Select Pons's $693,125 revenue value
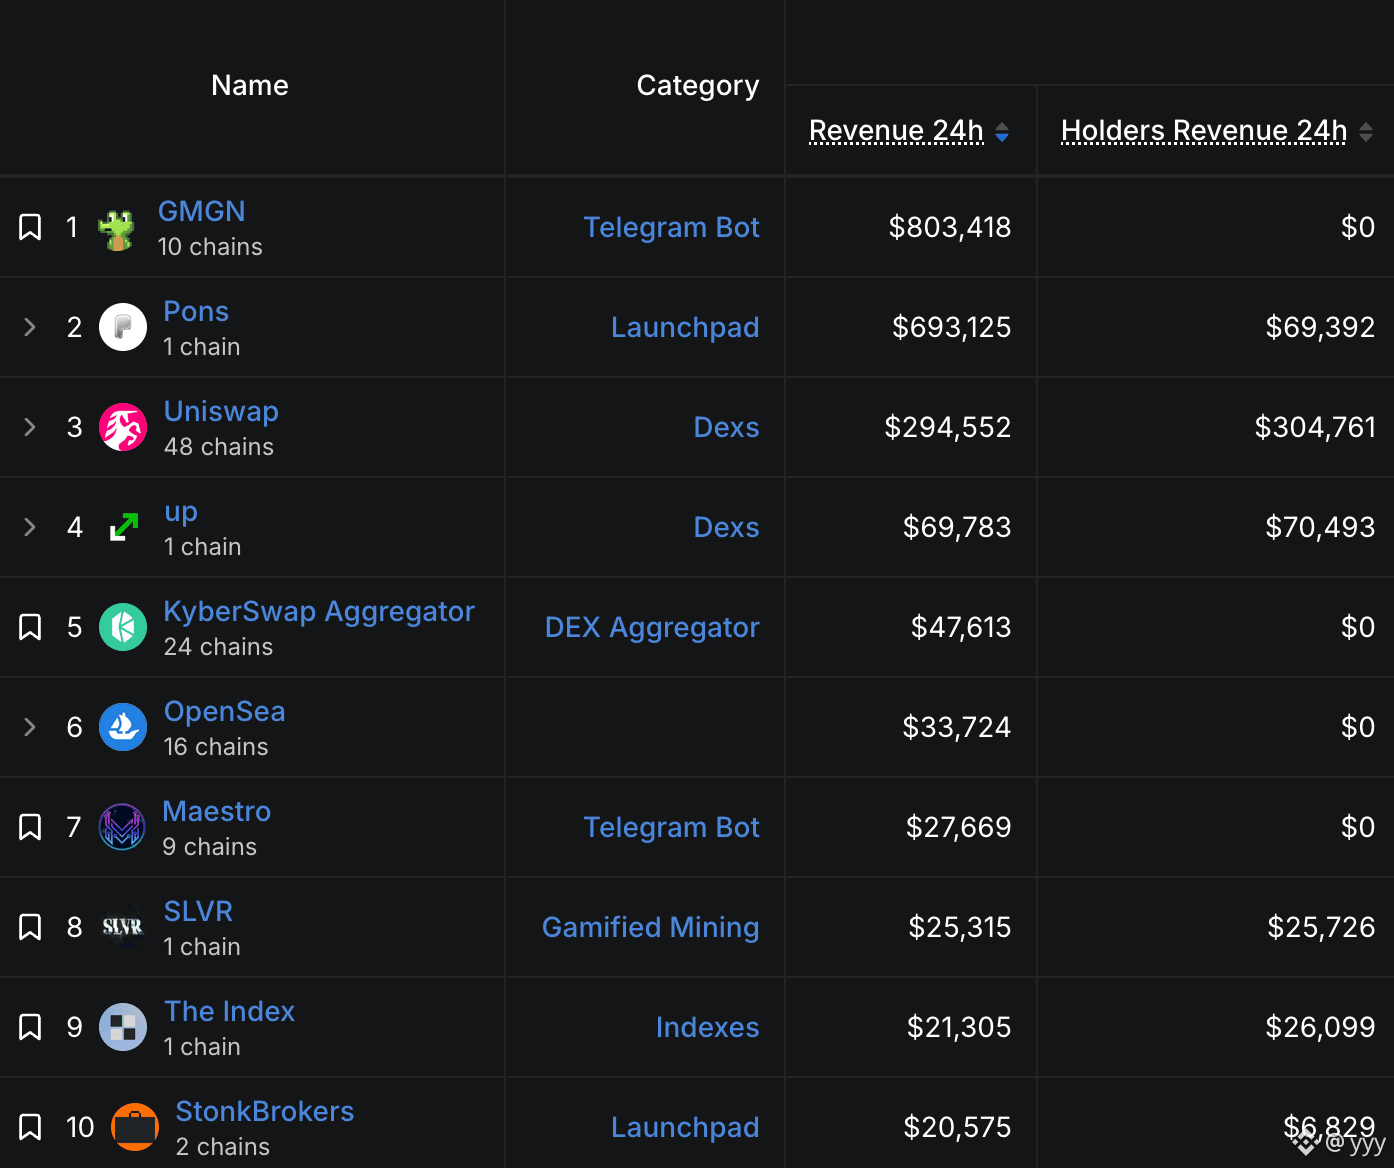The width and height of the screenshot is (1394, 1168). [x=952, y=327]
